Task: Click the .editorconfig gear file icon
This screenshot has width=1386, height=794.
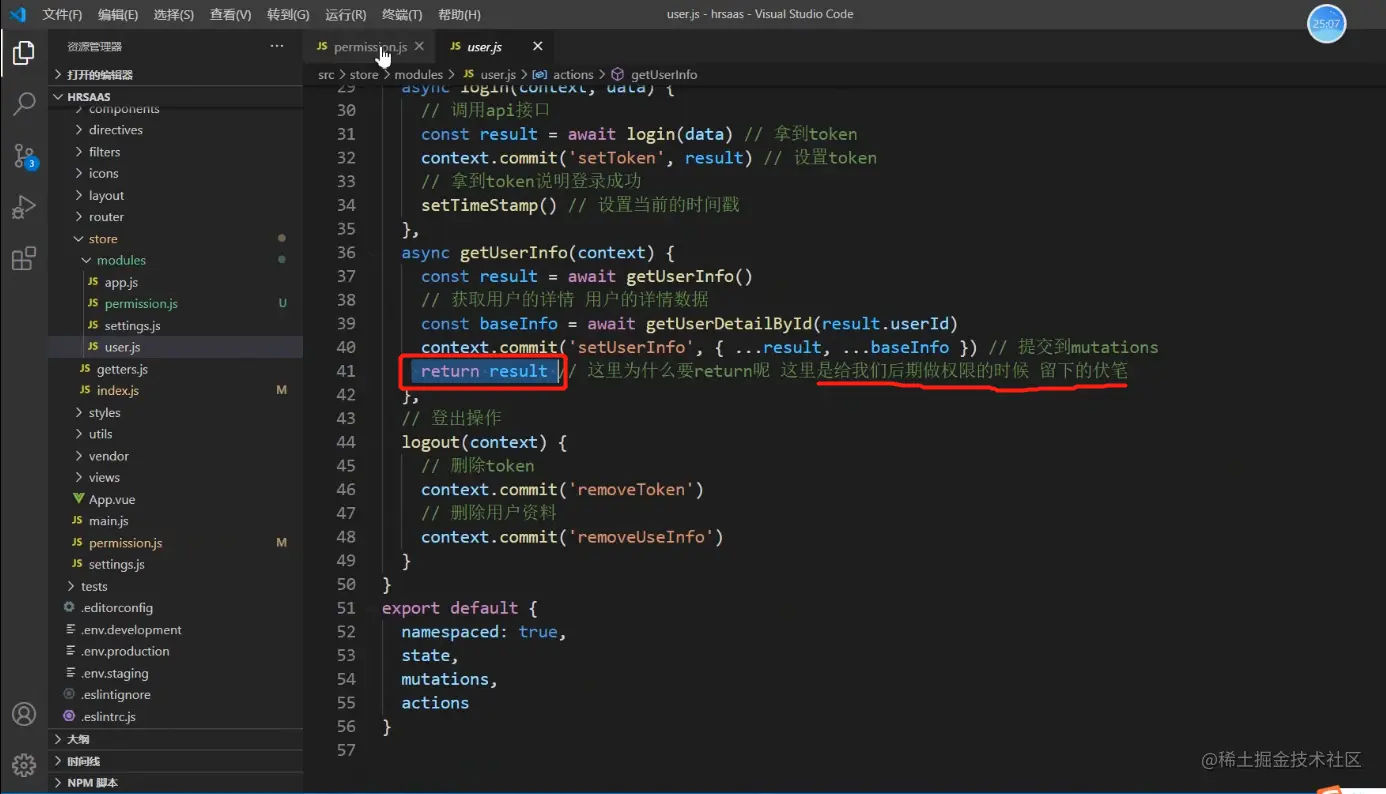Action: (x=69, y=608)
